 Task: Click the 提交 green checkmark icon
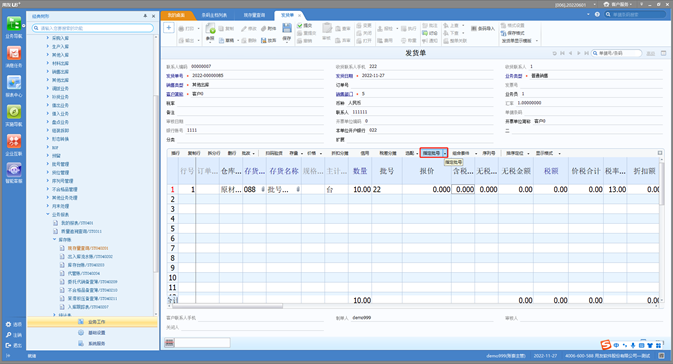click(x=300, y=26)
